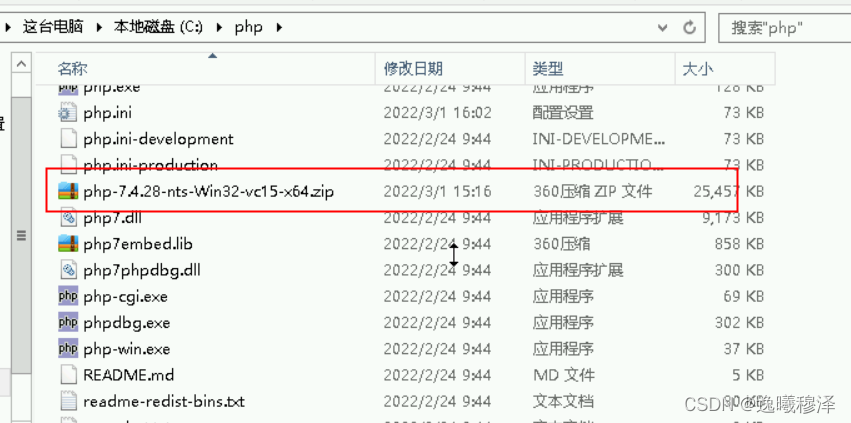Click the navigation pane scroll-up arrow
This screenshot has height=423, width=851.
pyautogui.click(x=21, y=65)
